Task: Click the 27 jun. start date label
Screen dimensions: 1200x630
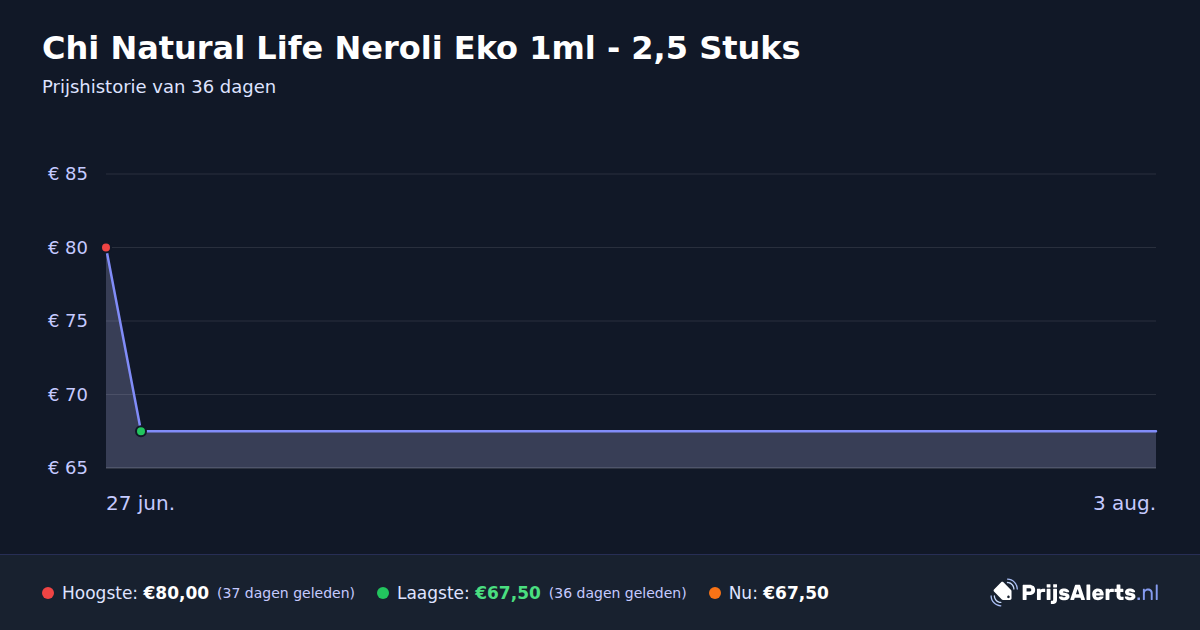Action: click(141, 503)
